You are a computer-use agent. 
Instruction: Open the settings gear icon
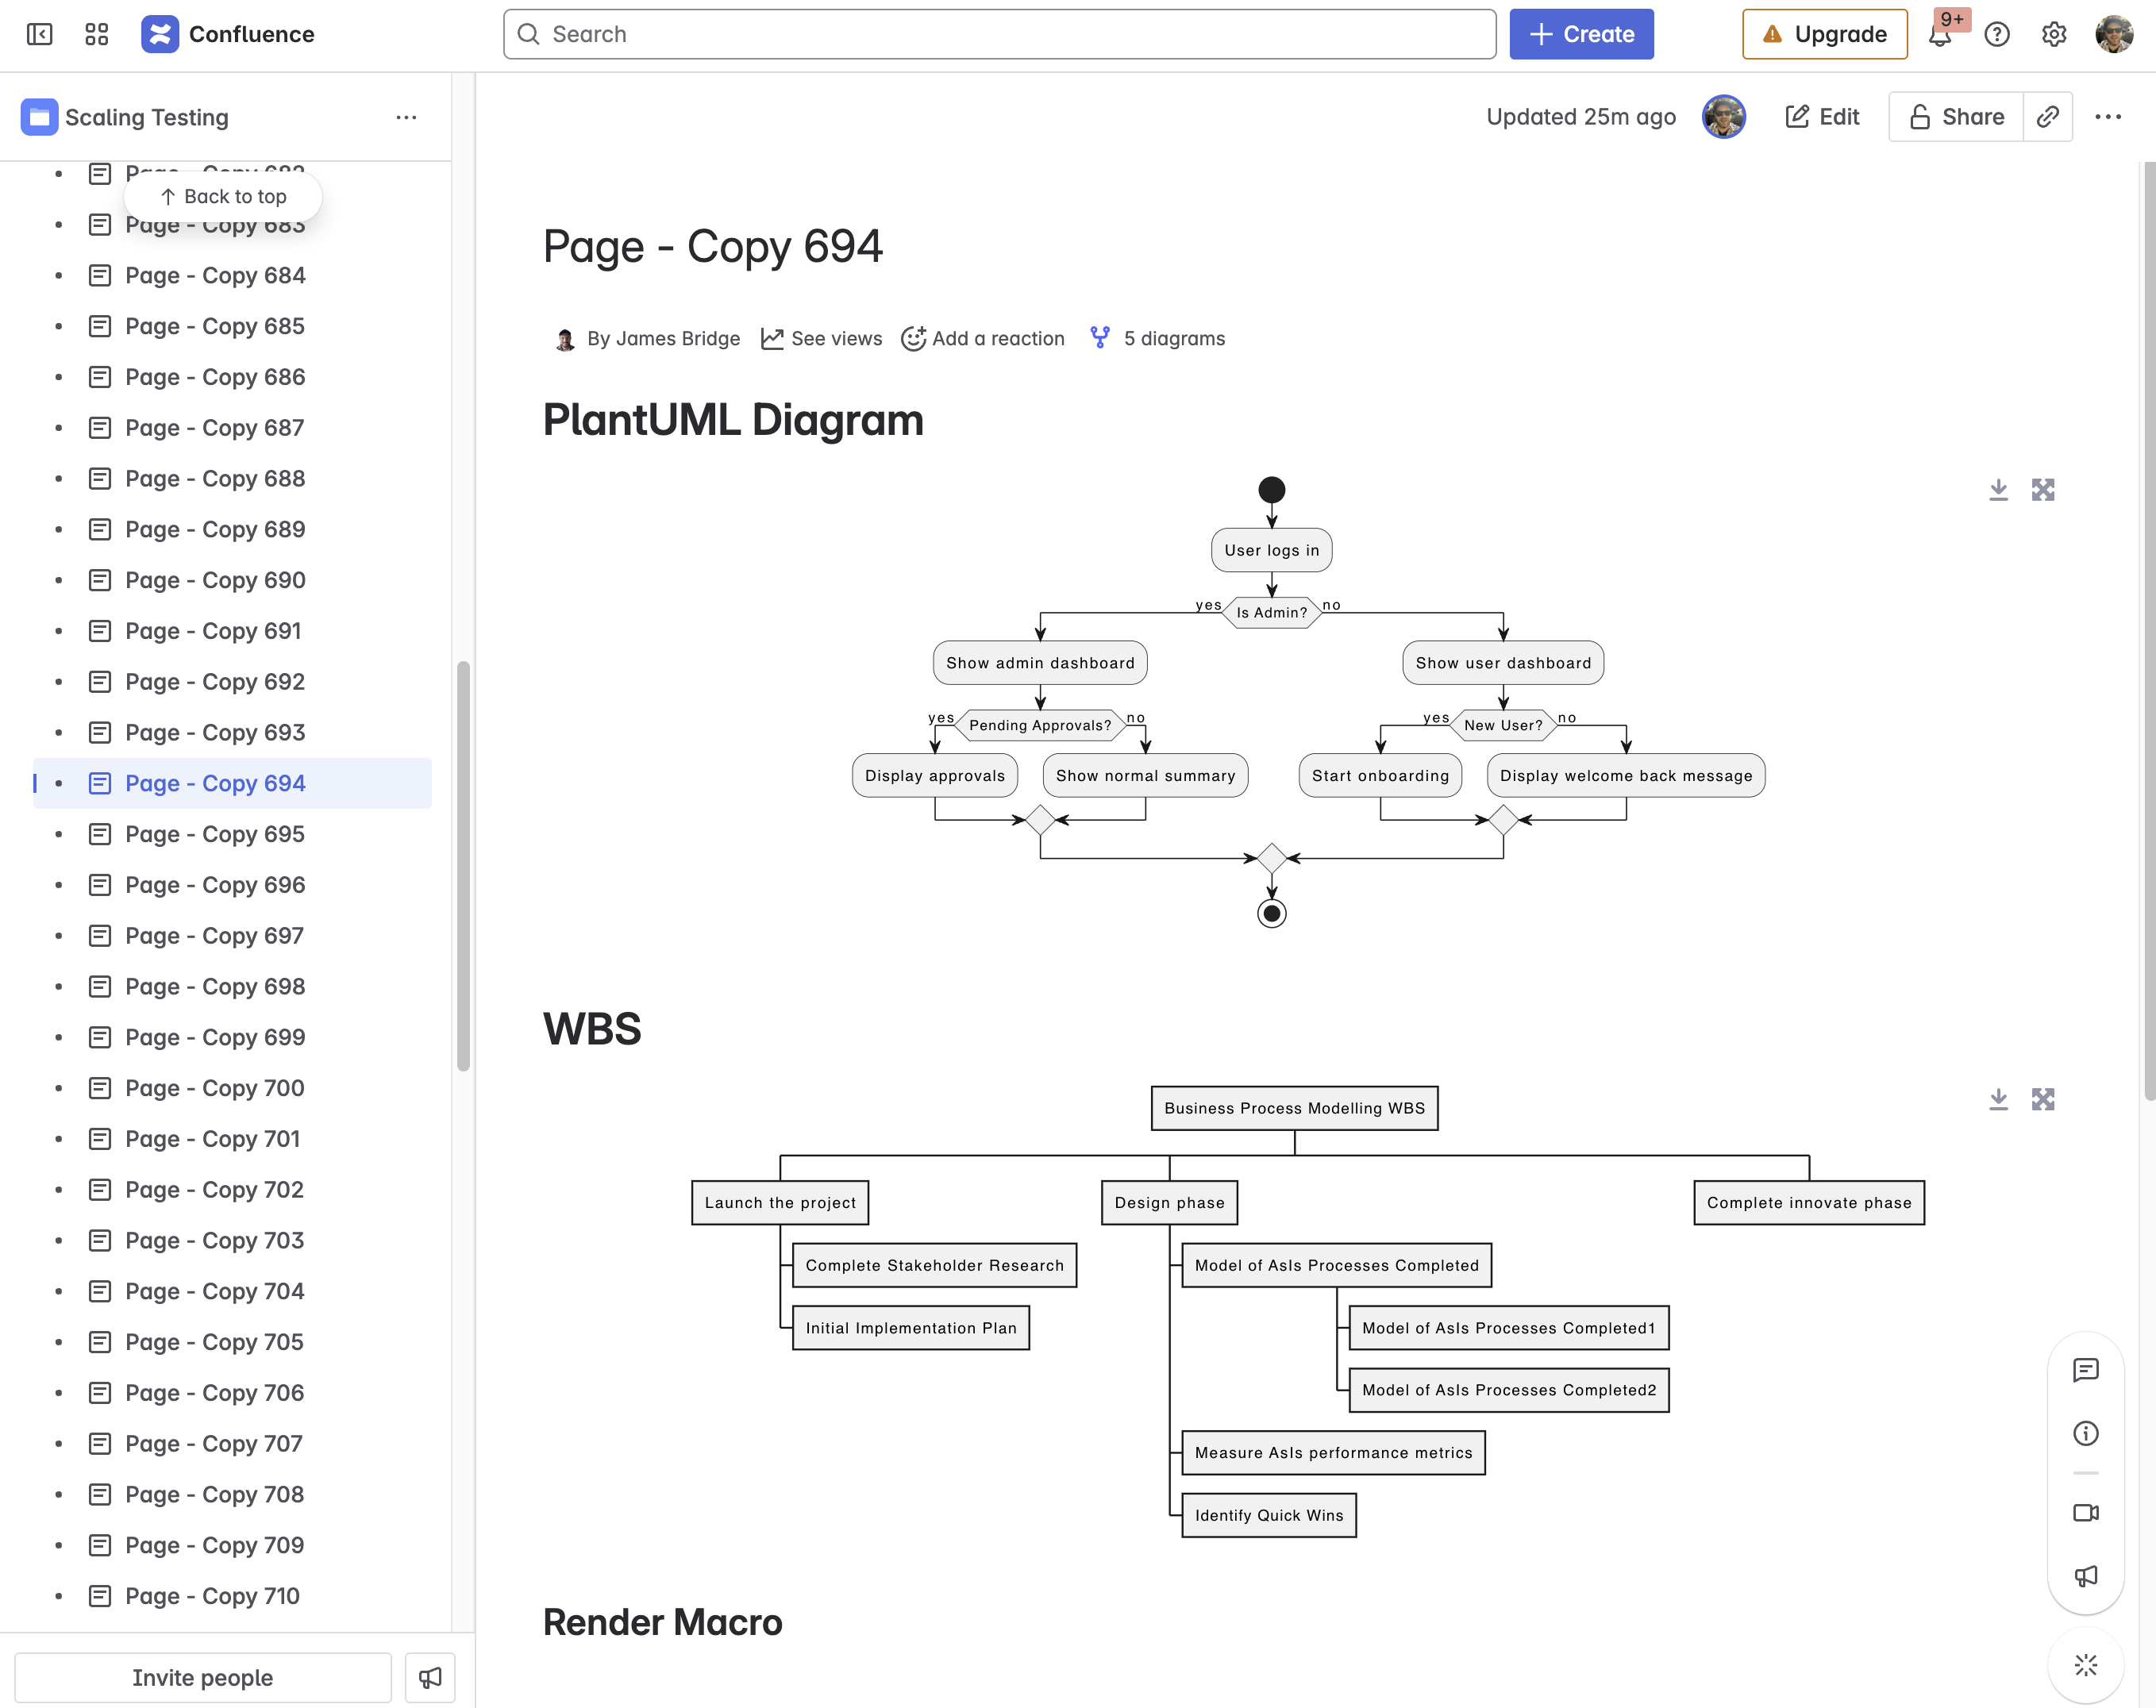tap(2054, 34)
